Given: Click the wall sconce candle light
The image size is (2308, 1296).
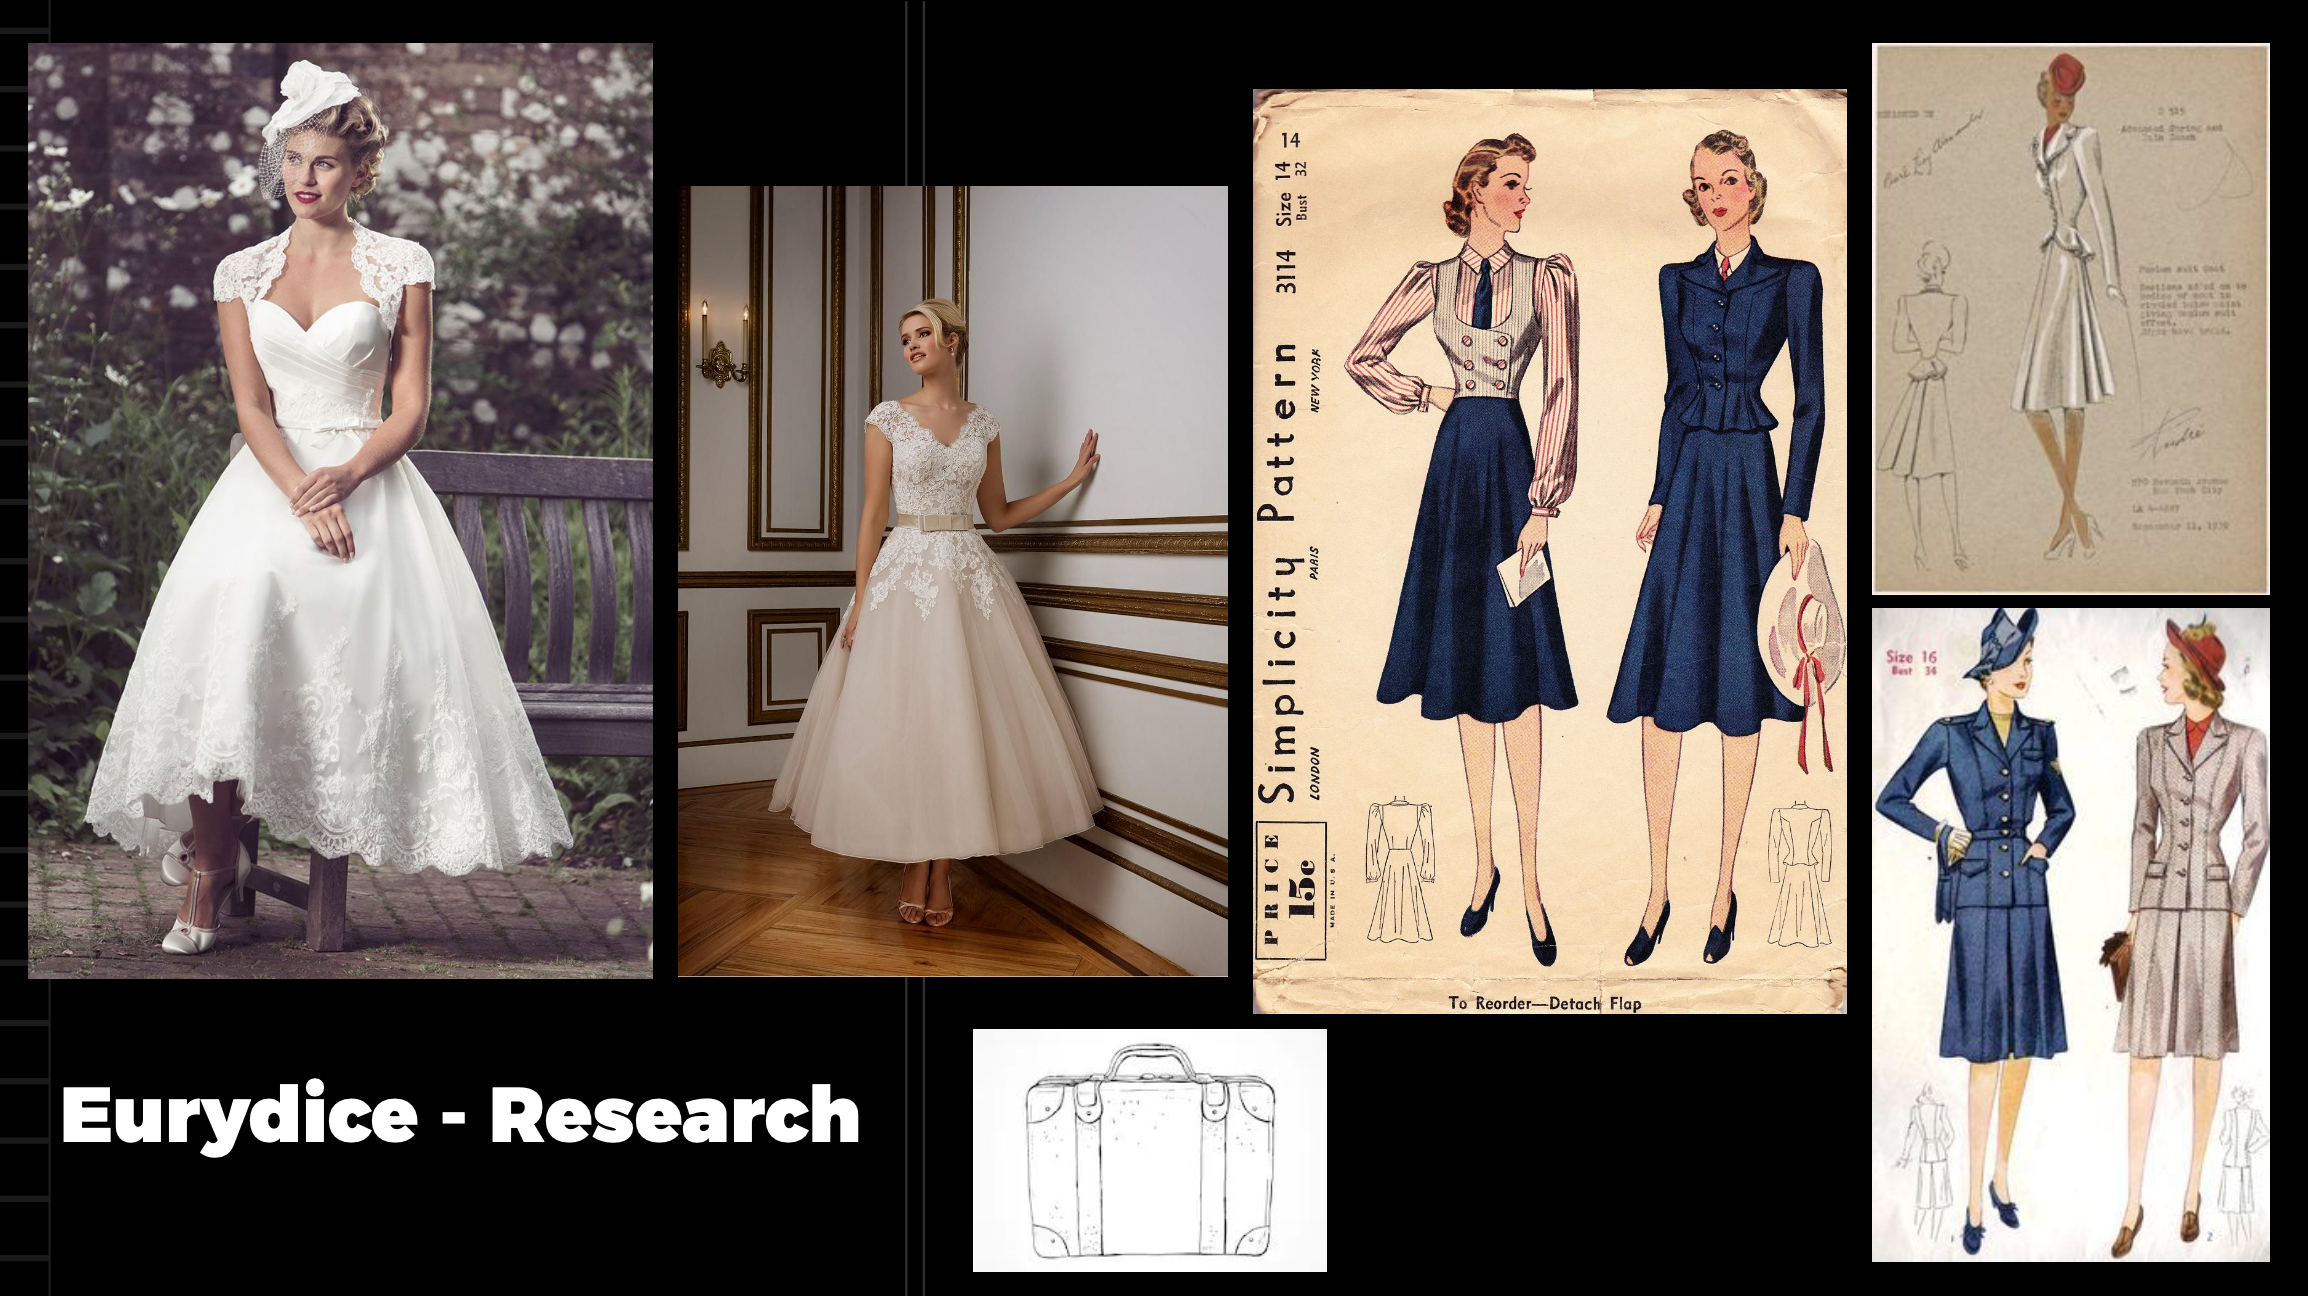Looking at the screenshot, I should tap(722, 350).
